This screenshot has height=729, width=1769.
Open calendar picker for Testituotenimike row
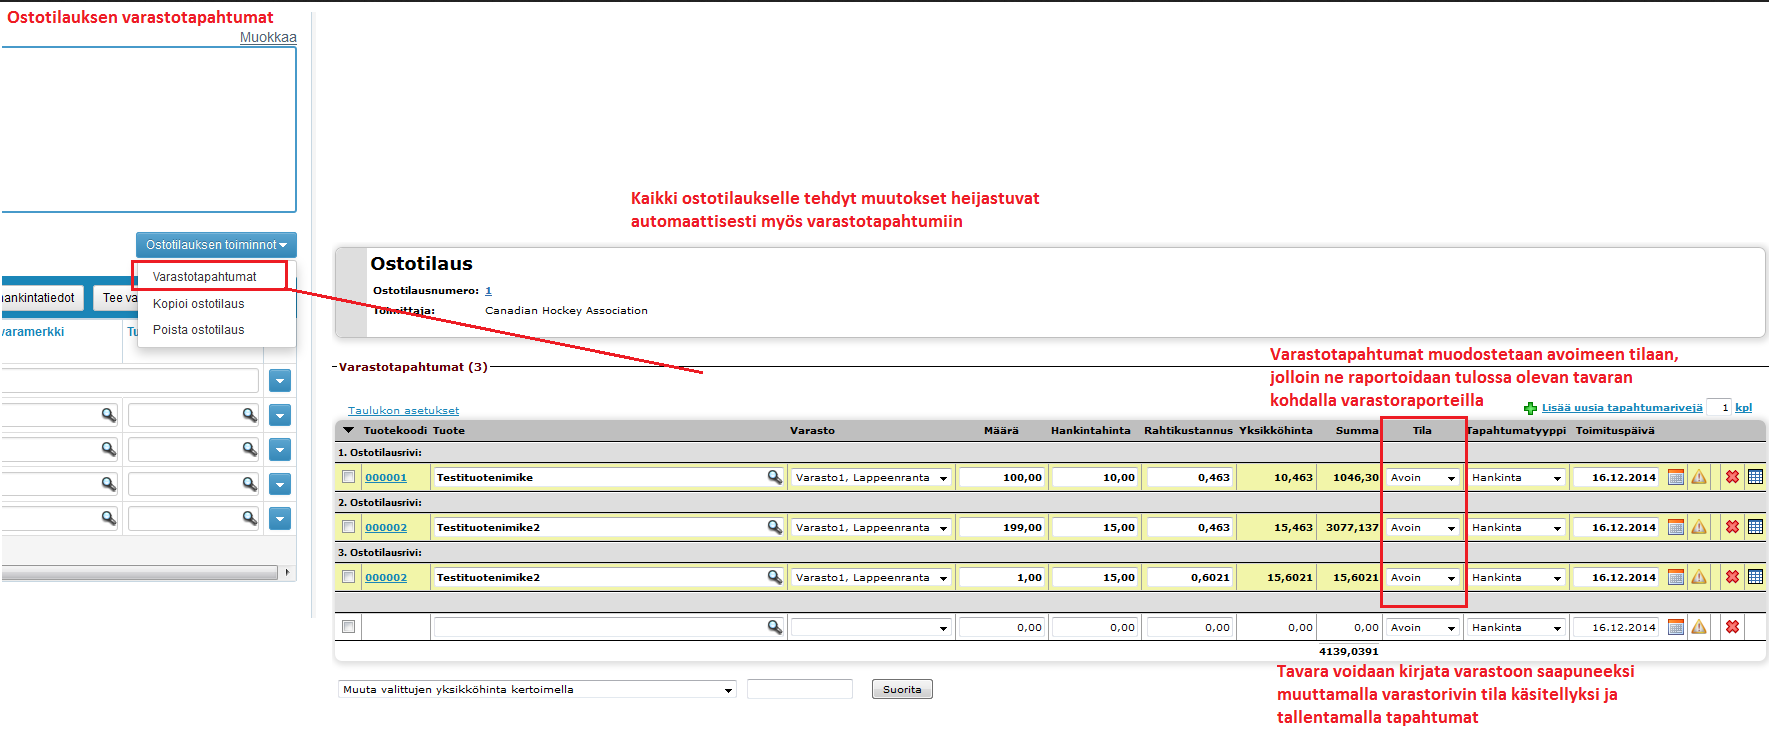(1676, 478)
